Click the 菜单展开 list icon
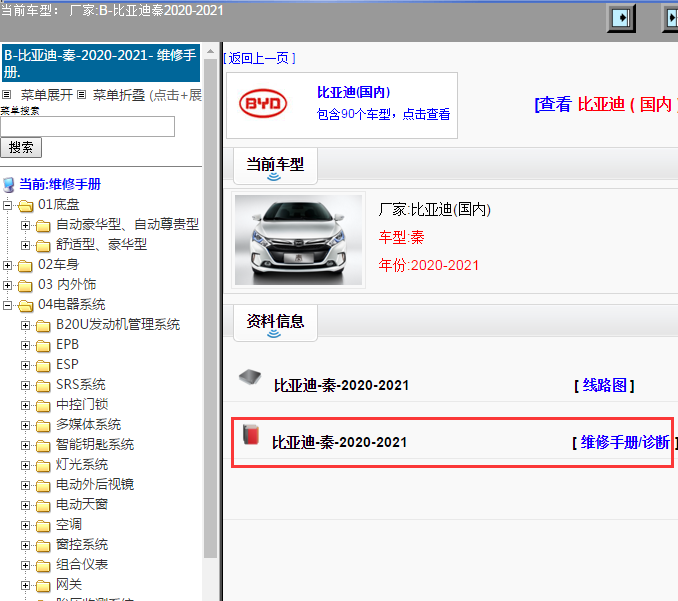Screen dimensions: 678x601 6,94
